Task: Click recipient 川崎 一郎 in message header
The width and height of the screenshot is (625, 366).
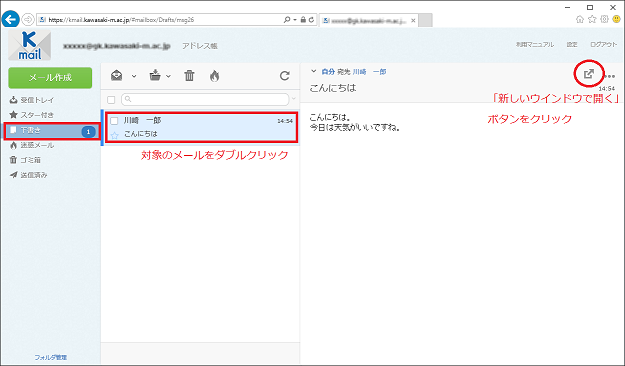Action: (369, 72)
